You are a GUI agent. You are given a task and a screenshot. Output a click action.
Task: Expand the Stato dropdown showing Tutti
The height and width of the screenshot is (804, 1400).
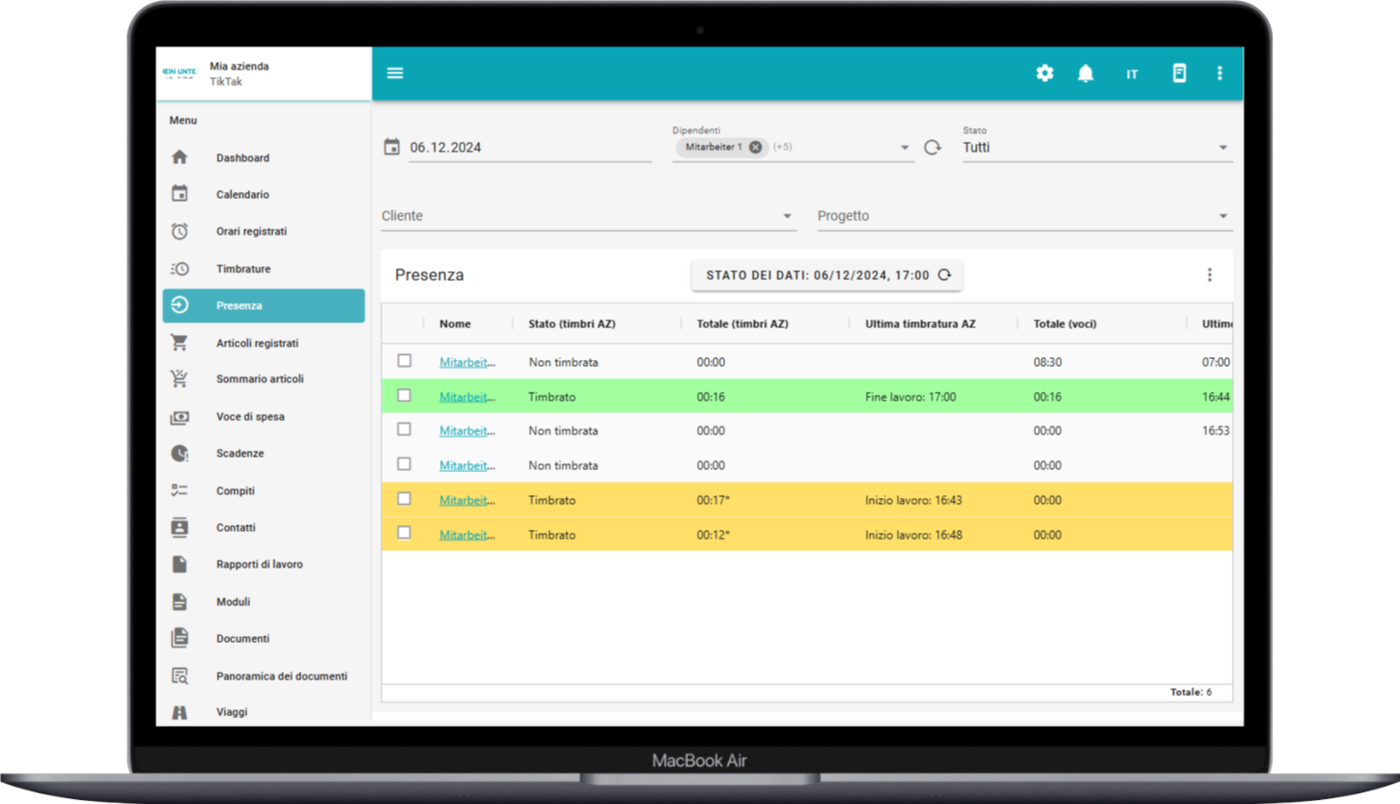(x=1096, y=147)
